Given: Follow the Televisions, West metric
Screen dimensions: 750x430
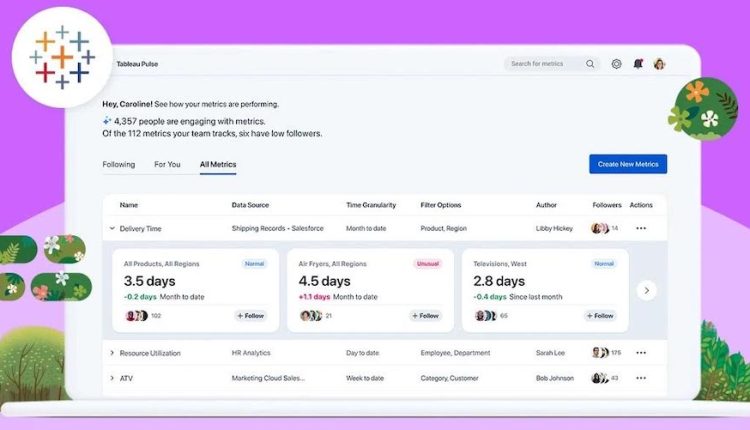Looking at the screenshot, I should click(x=600, y=316).
